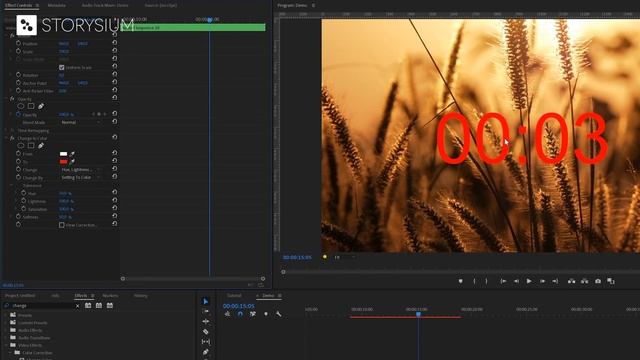This screenshot has width=640, height=360.
Task: Select the Pen tool in toolbox
Action: point(206,351)
